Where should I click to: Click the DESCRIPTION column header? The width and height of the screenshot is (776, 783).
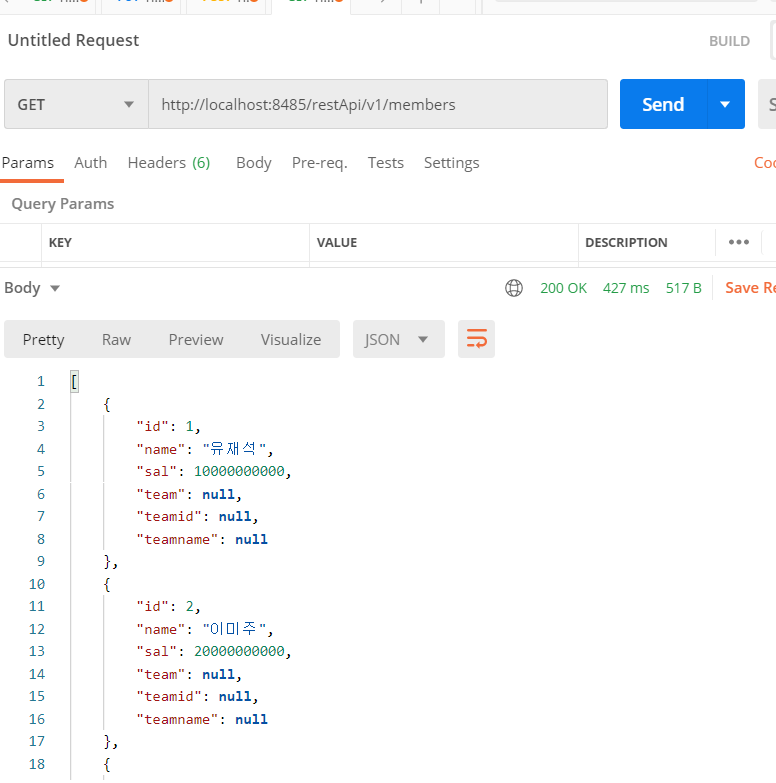pos(626,243)
